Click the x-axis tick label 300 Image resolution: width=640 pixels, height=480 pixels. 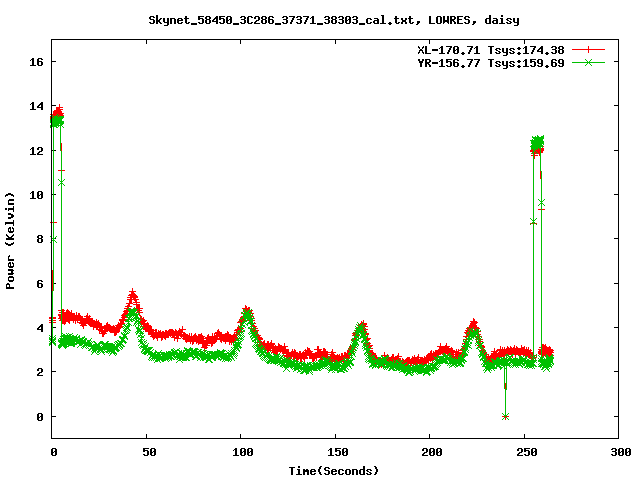coord(621,452)
